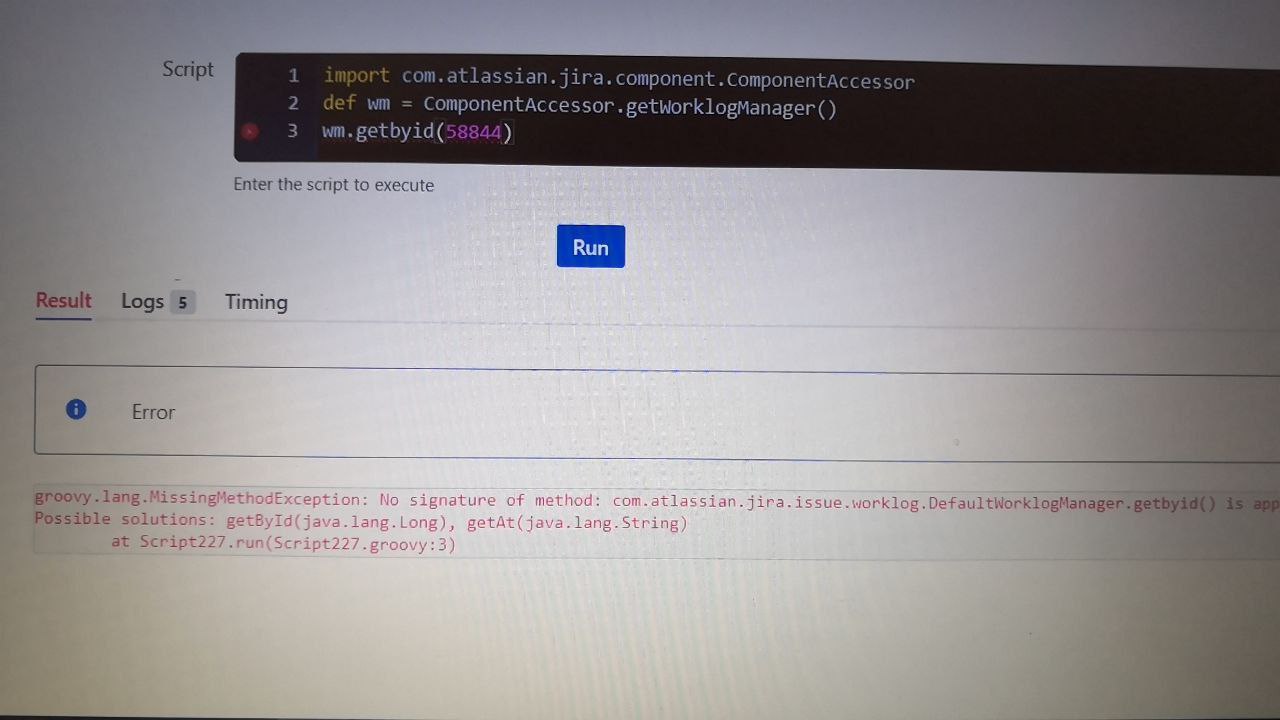Place cursor in script line 1 import statement

pyautogui.click(x=618, y=78)
